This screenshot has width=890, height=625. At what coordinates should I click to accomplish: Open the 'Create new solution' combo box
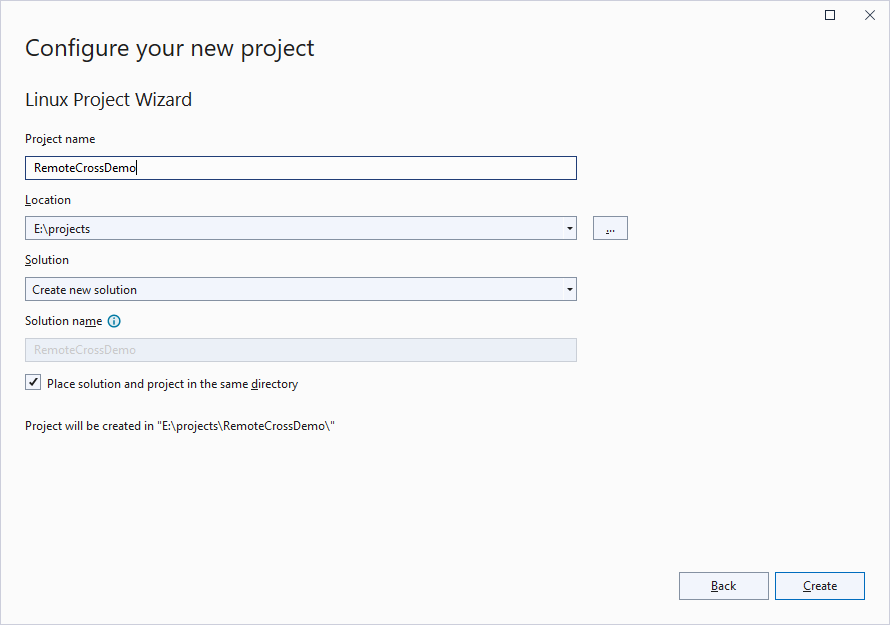point(301,290)
